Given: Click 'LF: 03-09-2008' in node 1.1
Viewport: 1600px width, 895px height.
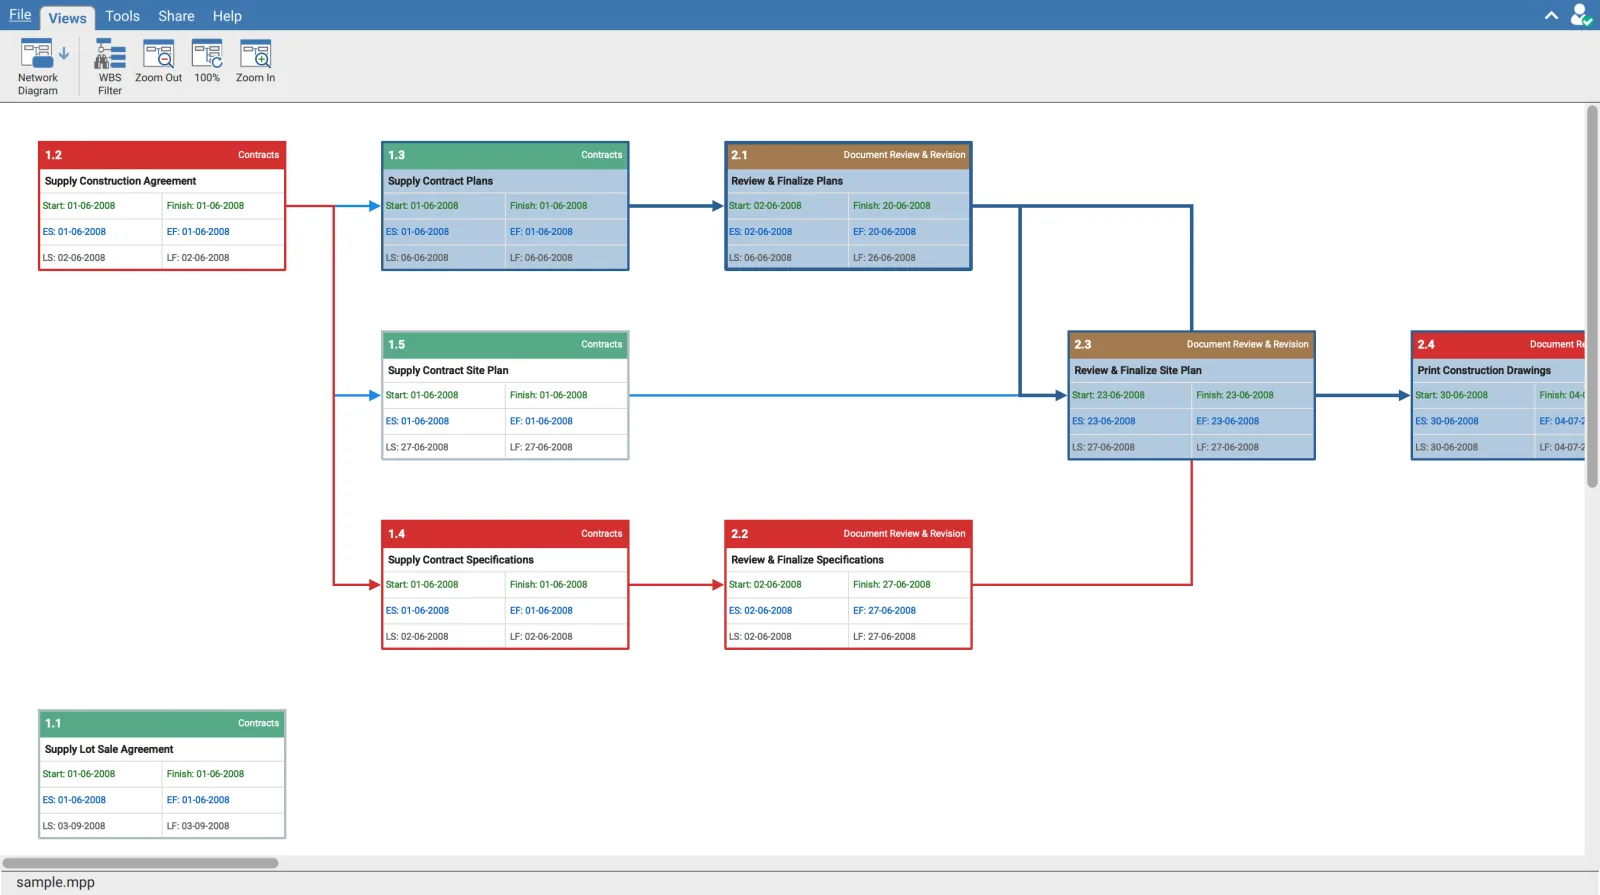Looking at the screenshot, I should tap(198, 826).
